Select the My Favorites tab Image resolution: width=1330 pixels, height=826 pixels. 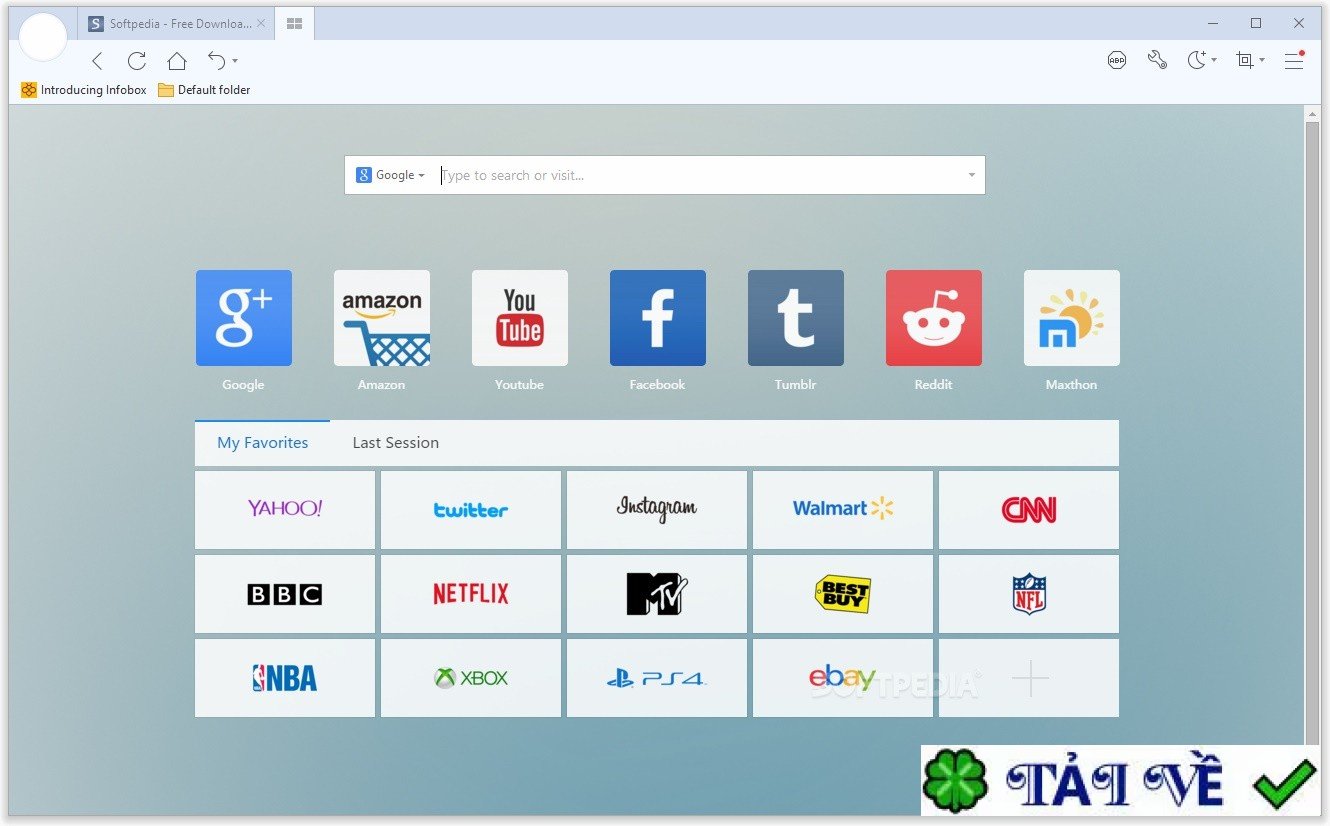click(263, 443)
